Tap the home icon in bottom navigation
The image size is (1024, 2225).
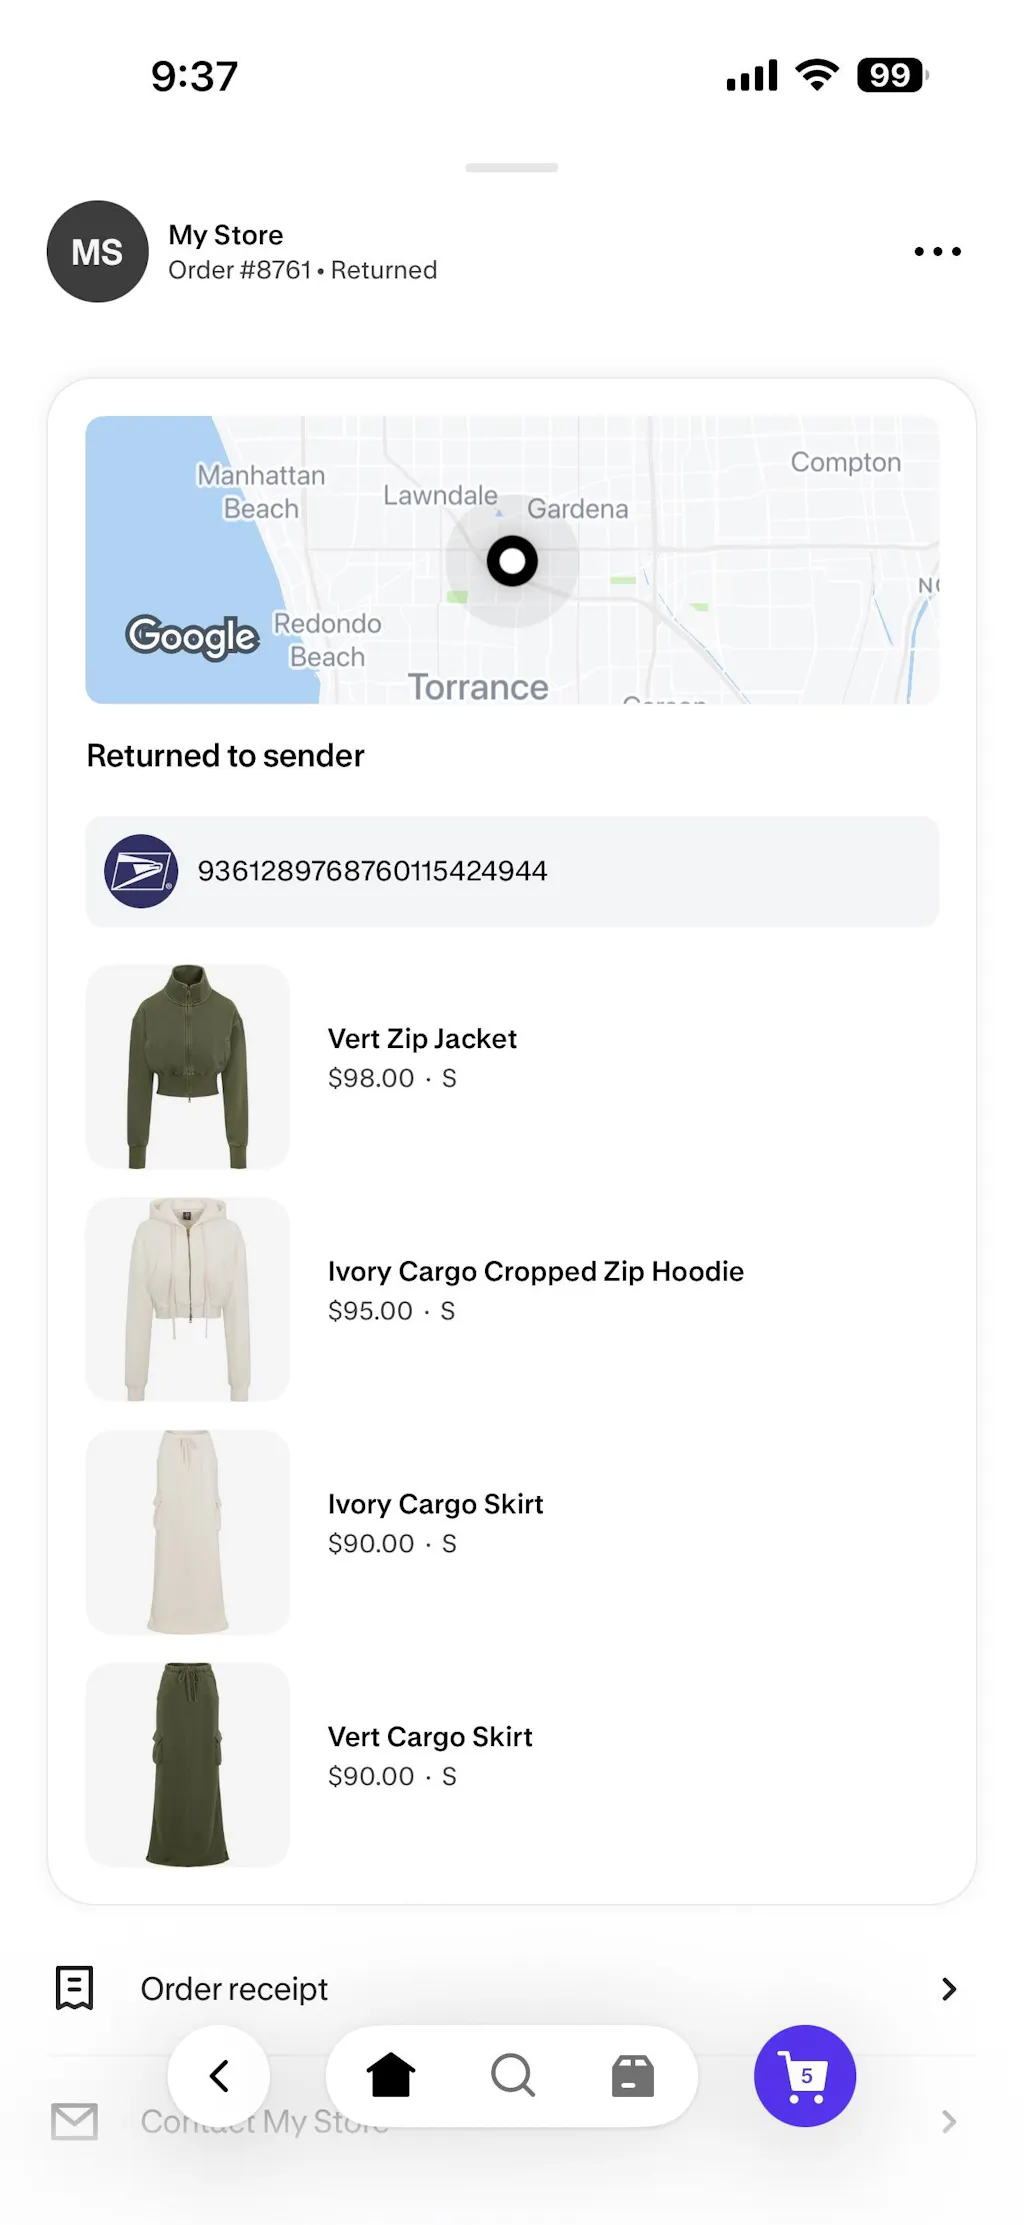pos(391,2075)
